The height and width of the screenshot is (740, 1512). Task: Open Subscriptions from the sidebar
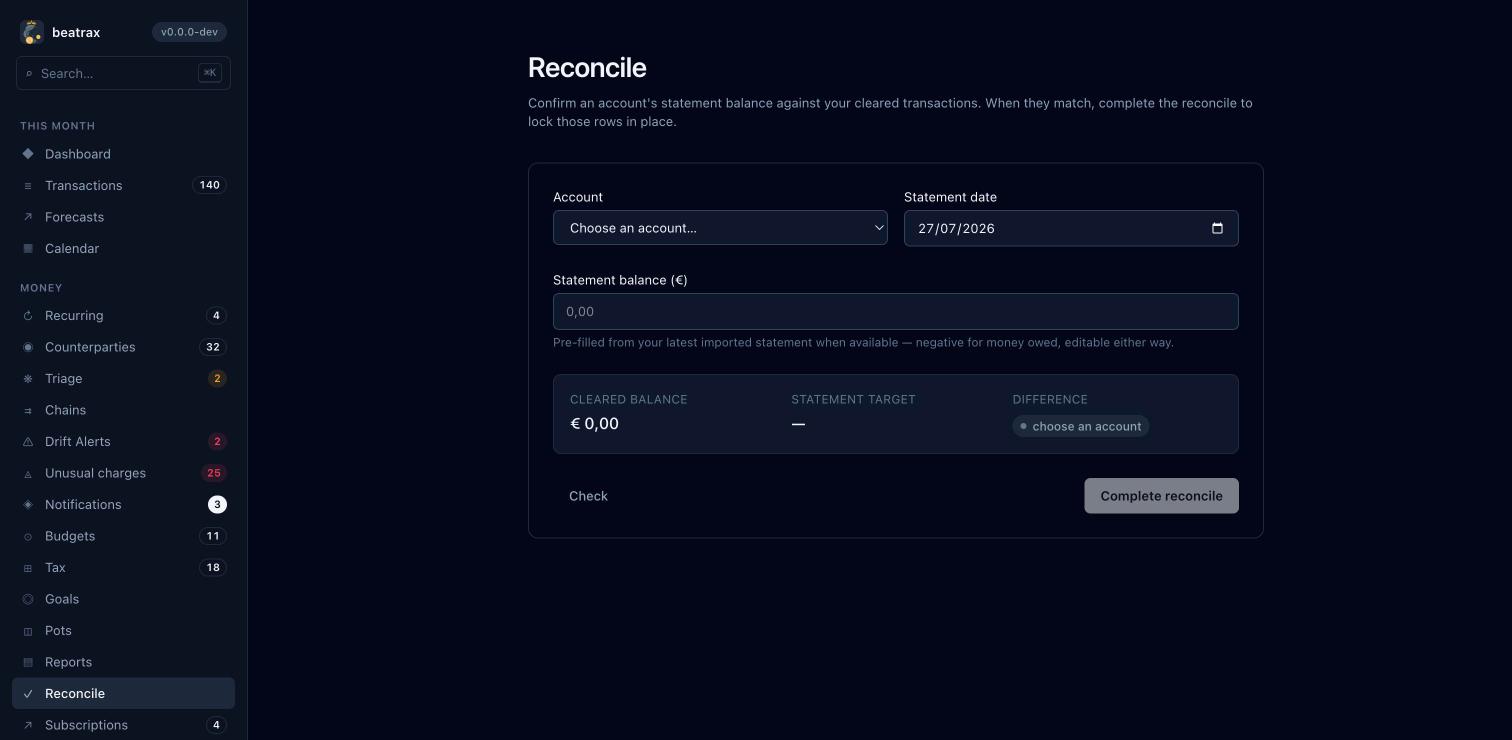coord(123,725)
